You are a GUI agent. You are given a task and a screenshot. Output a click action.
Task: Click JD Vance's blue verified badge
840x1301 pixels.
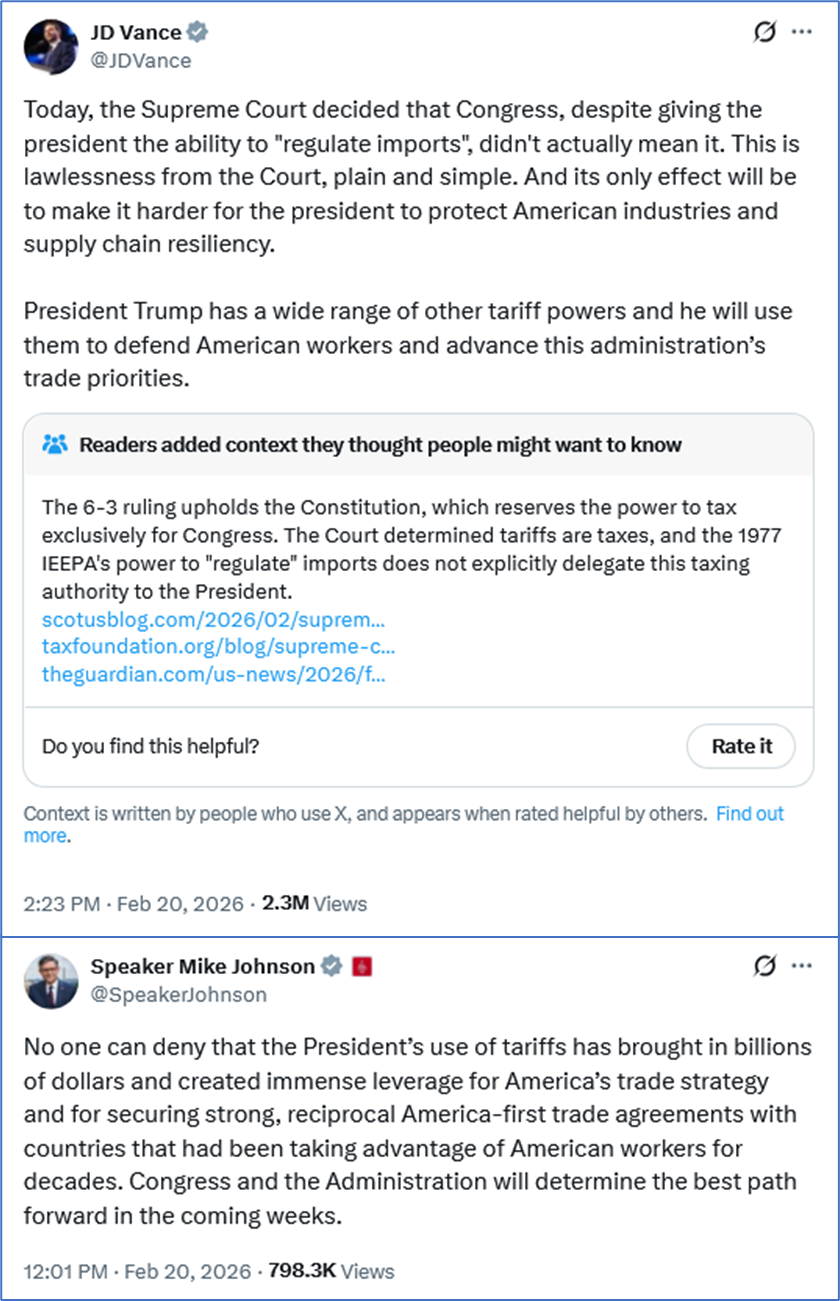pos(198,34)
